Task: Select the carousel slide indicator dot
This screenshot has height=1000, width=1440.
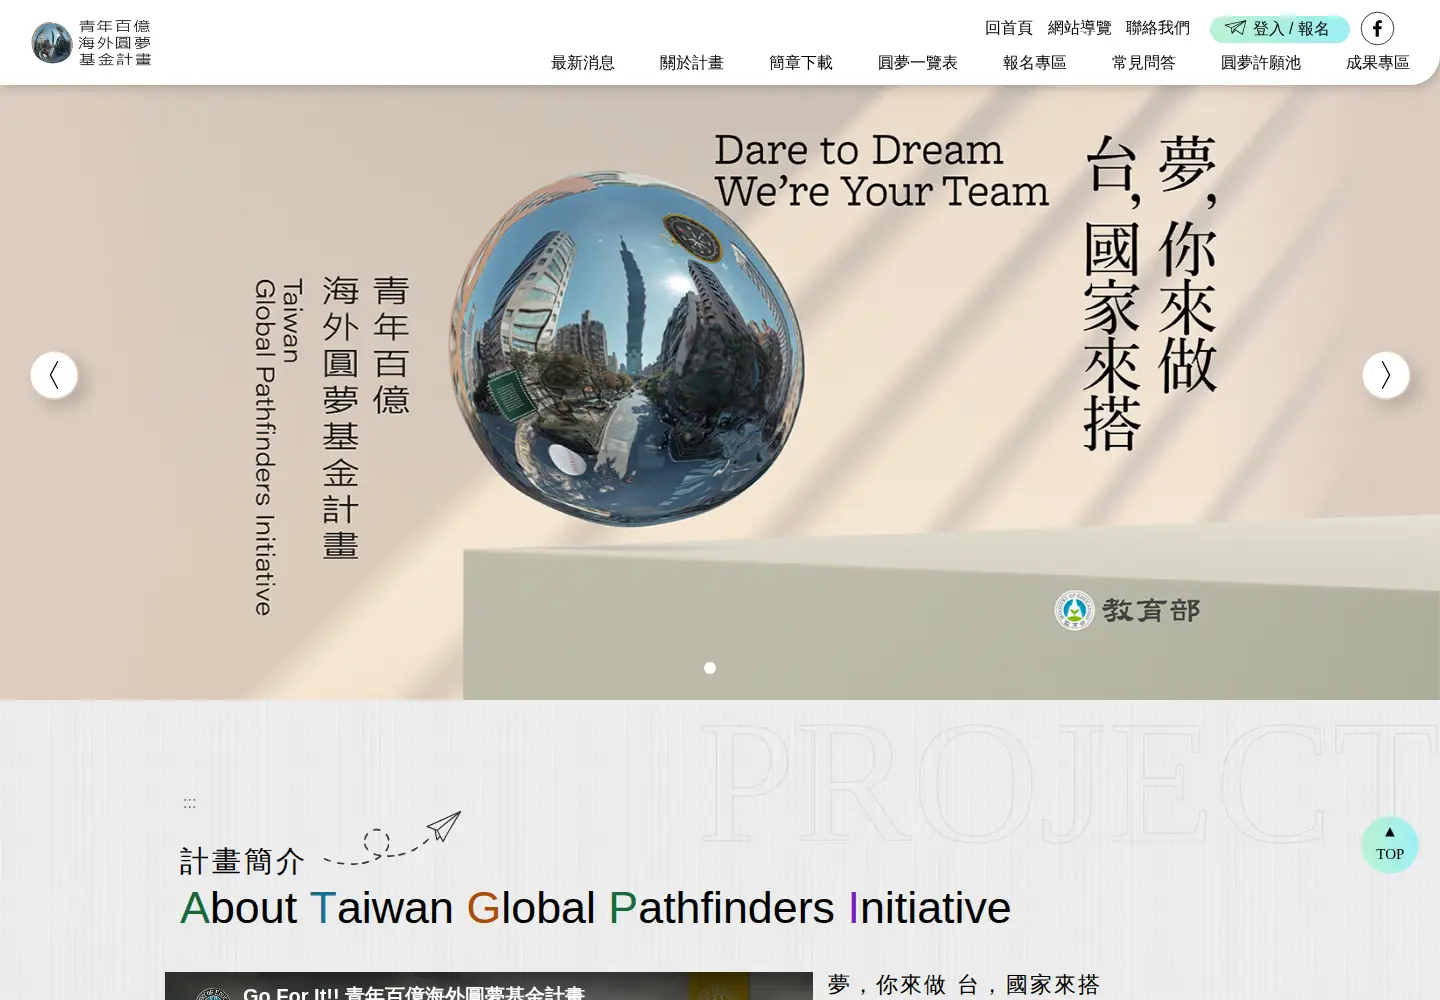Action: point(710,668)
